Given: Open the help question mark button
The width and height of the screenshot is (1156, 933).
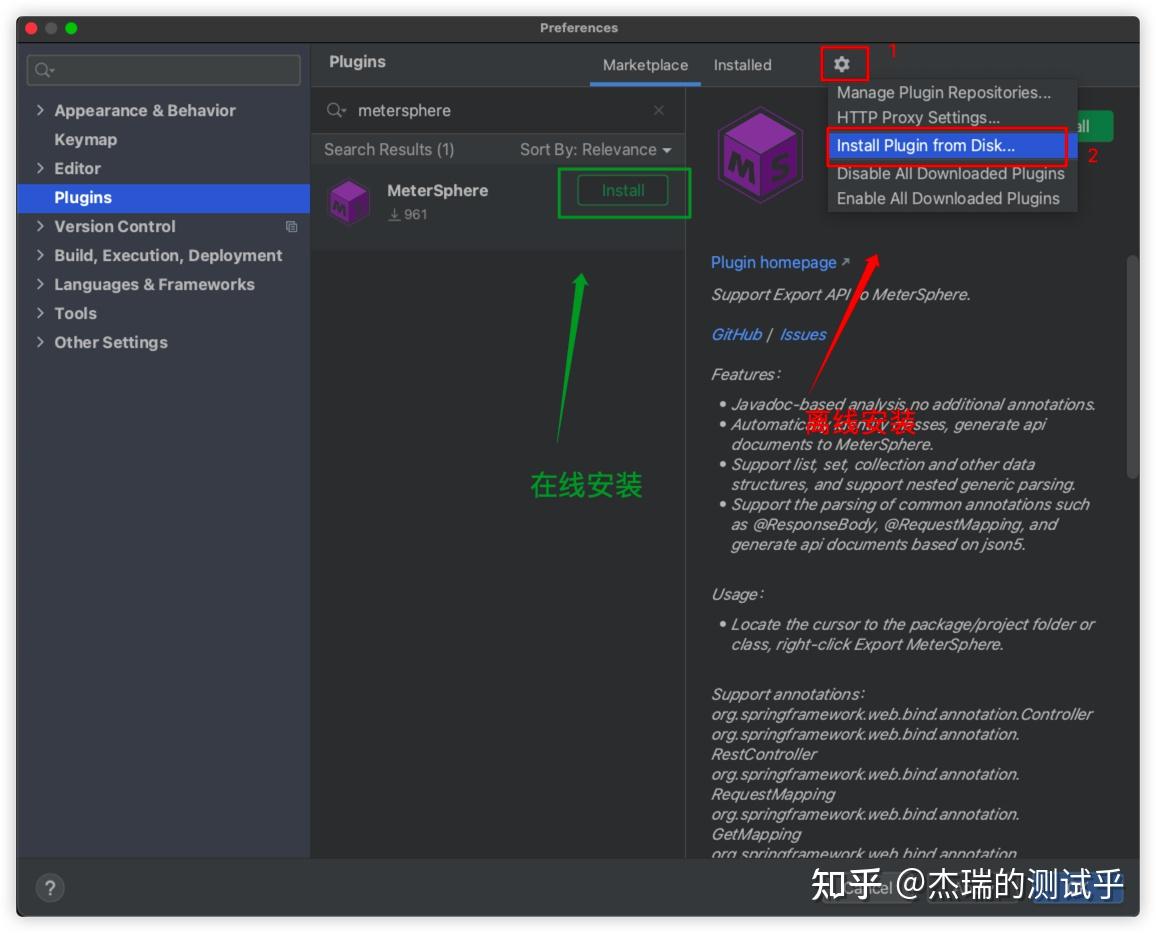Looking at the screenshot, I should click(49, 887).
